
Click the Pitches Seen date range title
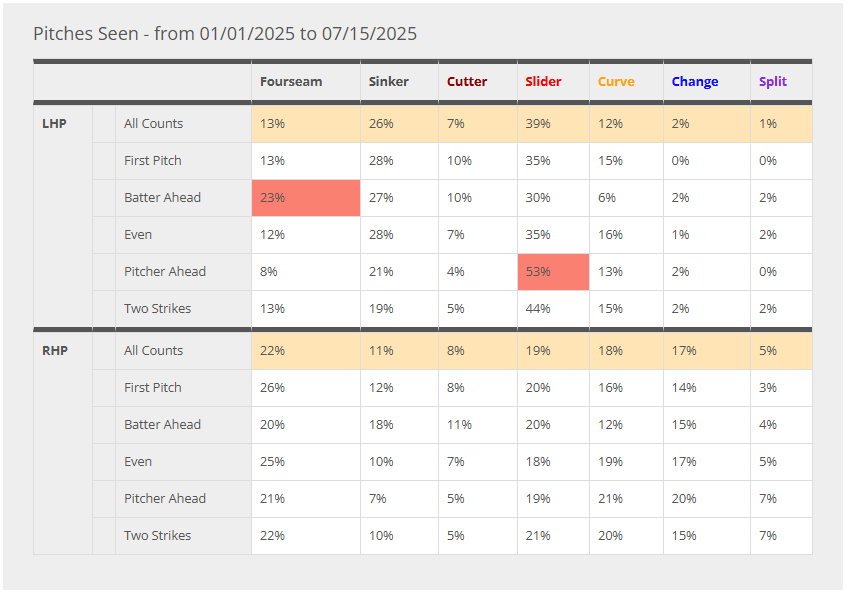coord(225,34)
